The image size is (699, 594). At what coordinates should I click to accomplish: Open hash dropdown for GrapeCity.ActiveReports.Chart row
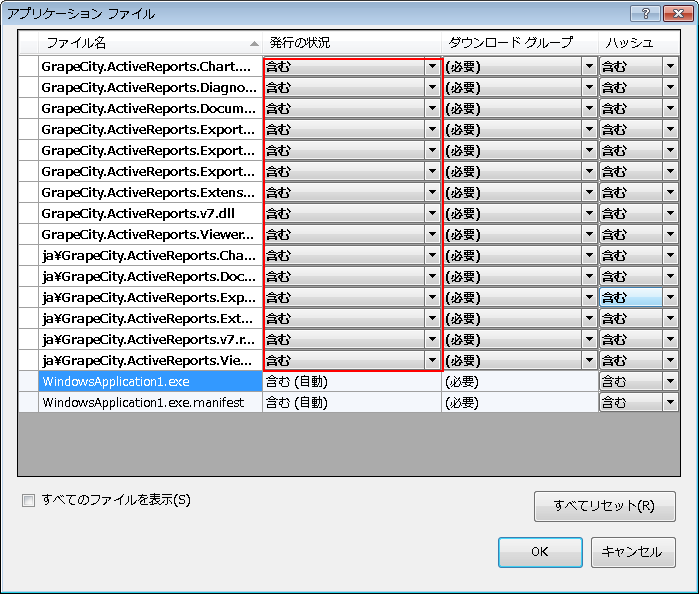click(x=670, y=67)
